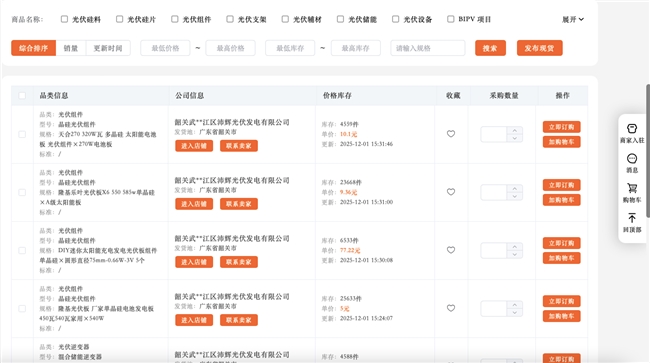Screen dimensions: 650x363
Task: Increase quantity for the 77.22元 product row
Action: (x=515, y=247)
